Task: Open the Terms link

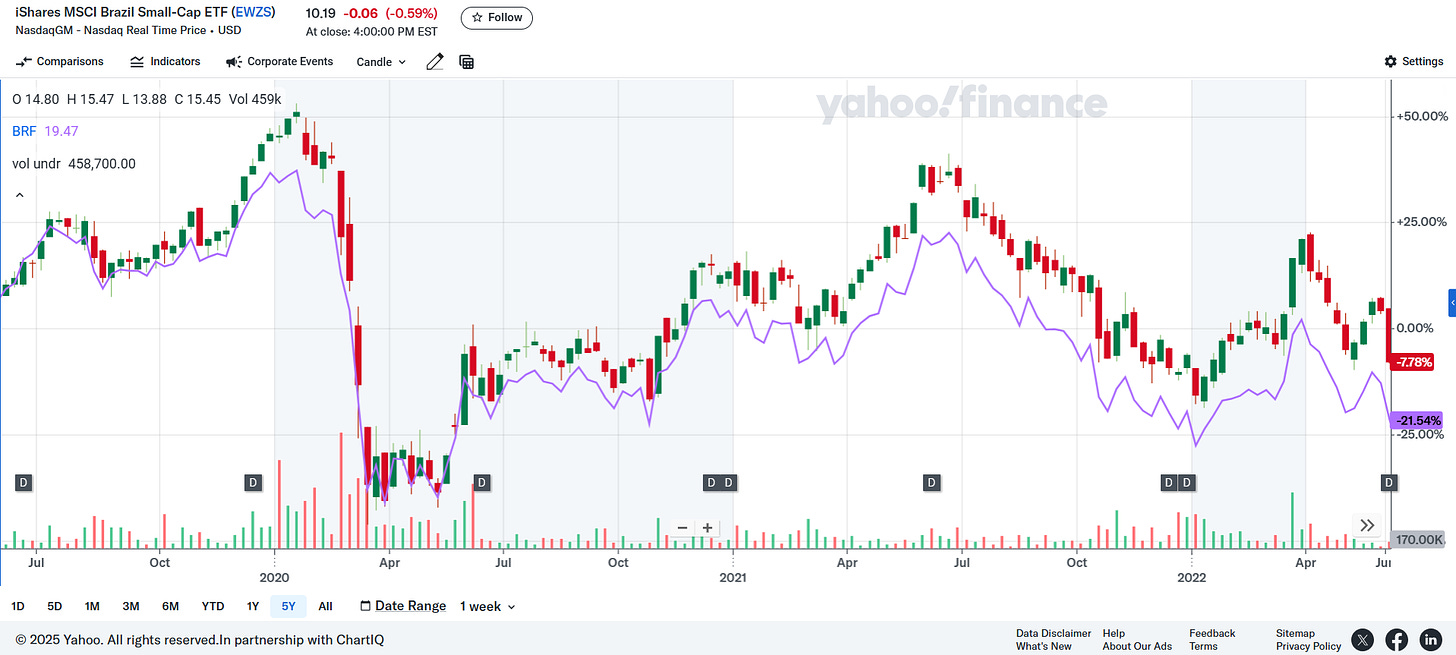Action: coord(1203,646)
